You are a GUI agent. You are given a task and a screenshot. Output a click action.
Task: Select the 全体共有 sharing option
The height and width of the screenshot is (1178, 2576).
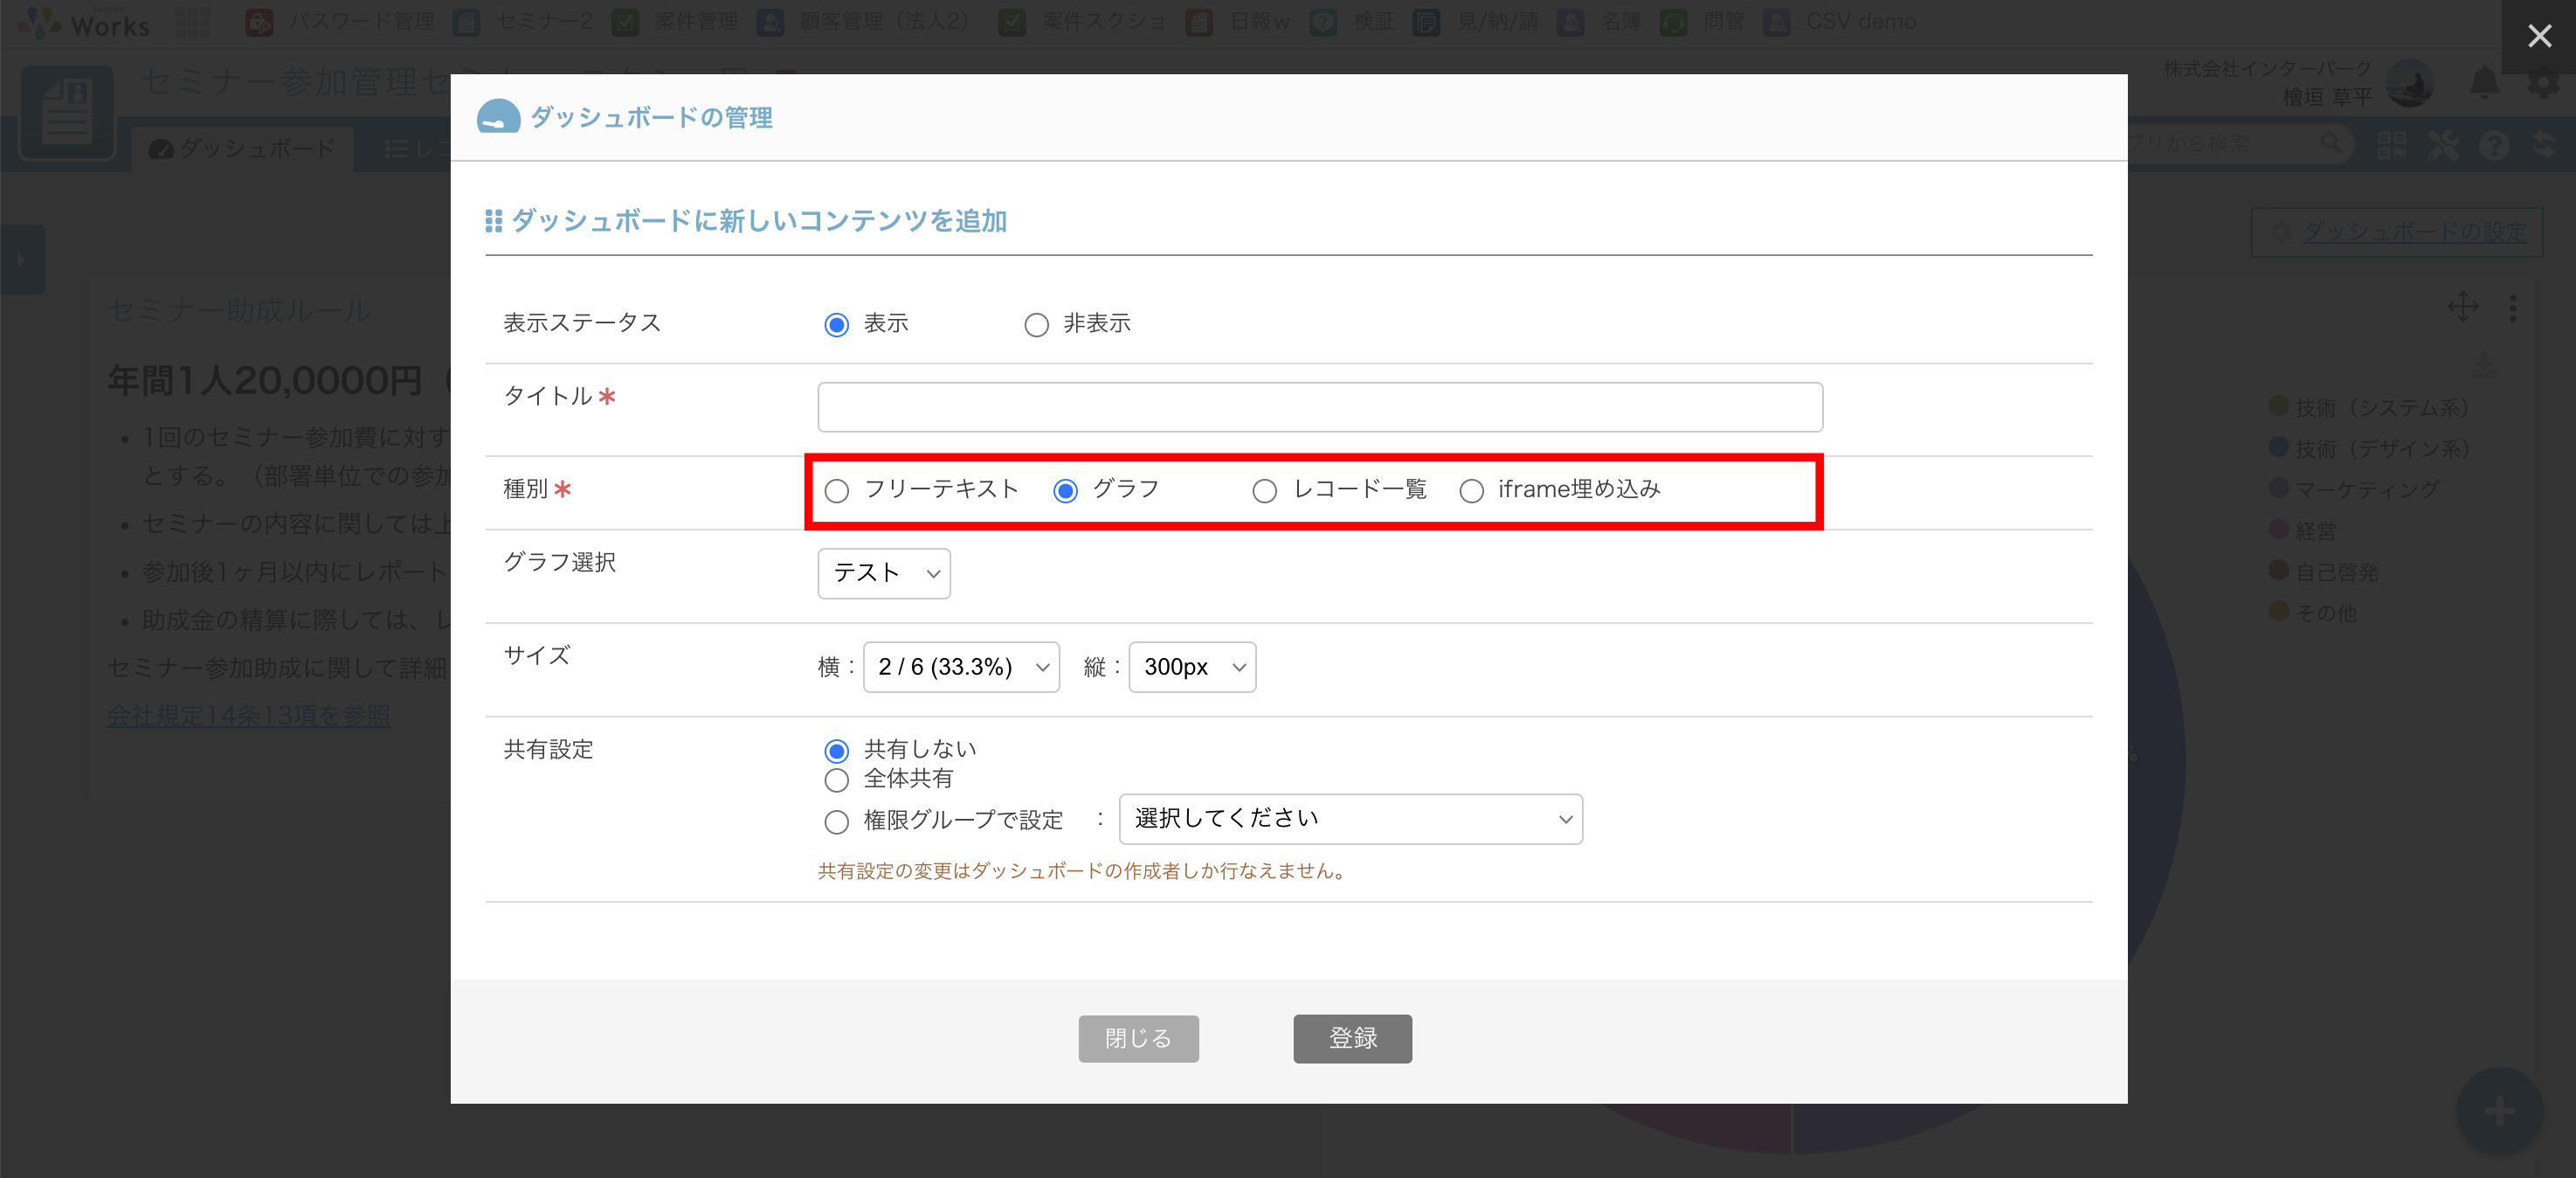pos(837,780)
